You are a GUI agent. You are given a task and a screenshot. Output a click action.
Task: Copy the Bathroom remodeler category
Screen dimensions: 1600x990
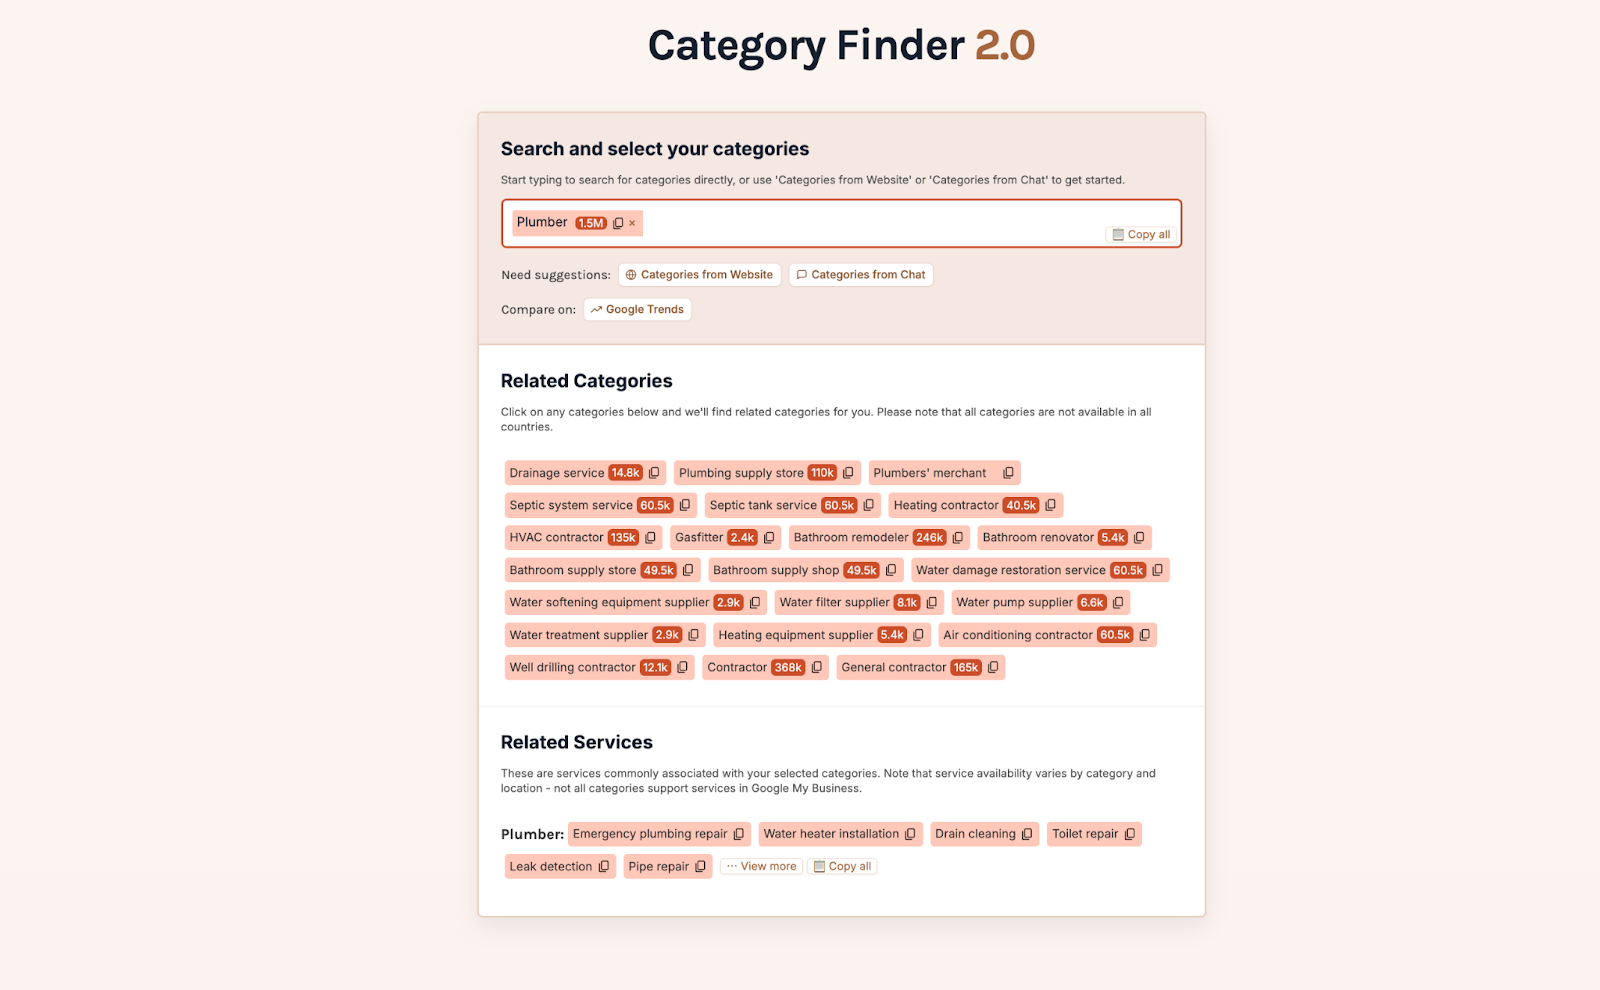(956, 537)
